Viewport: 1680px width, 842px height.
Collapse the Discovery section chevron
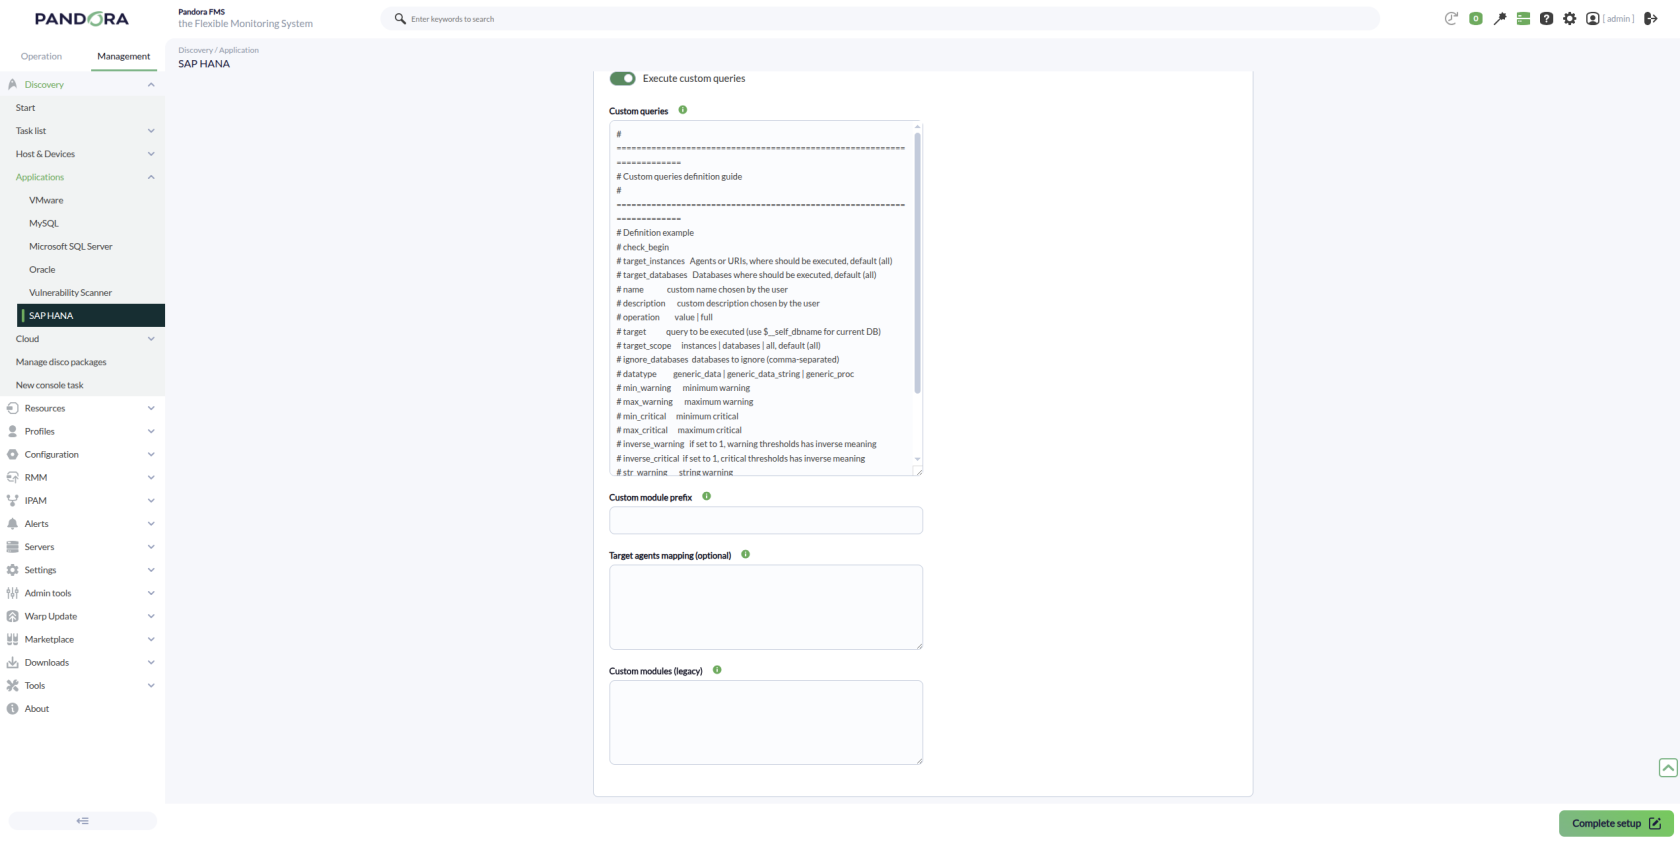pos(151,85)
